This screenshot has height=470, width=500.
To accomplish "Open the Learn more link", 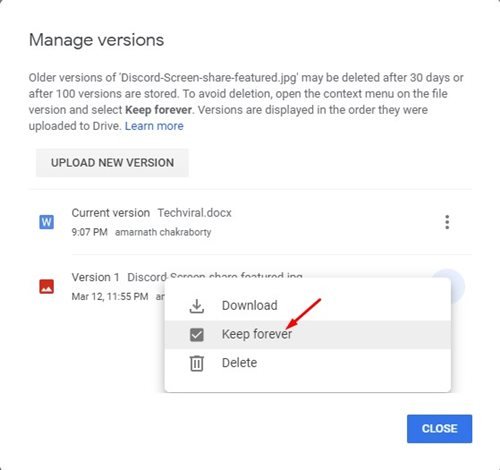I will tap(154, 126).
